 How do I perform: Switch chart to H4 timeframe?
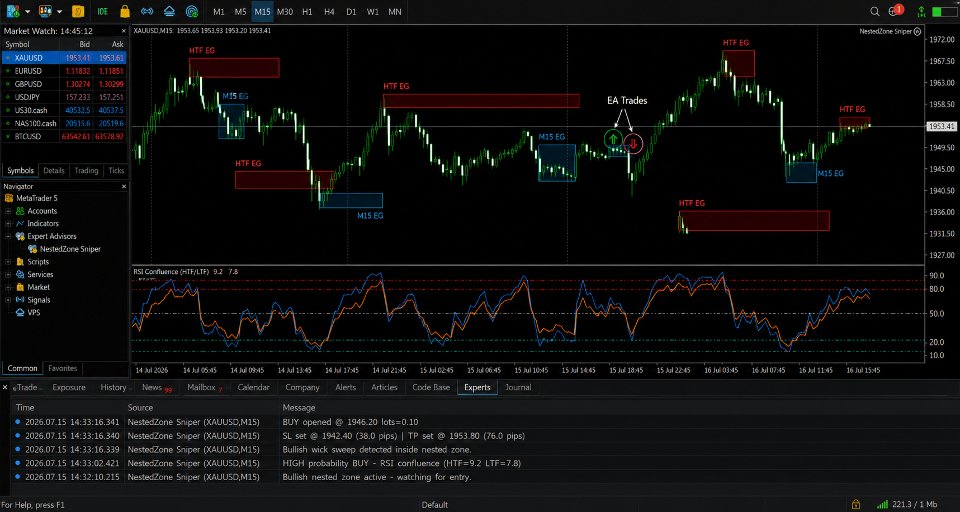pyautogui.click(x=329, y=11)
